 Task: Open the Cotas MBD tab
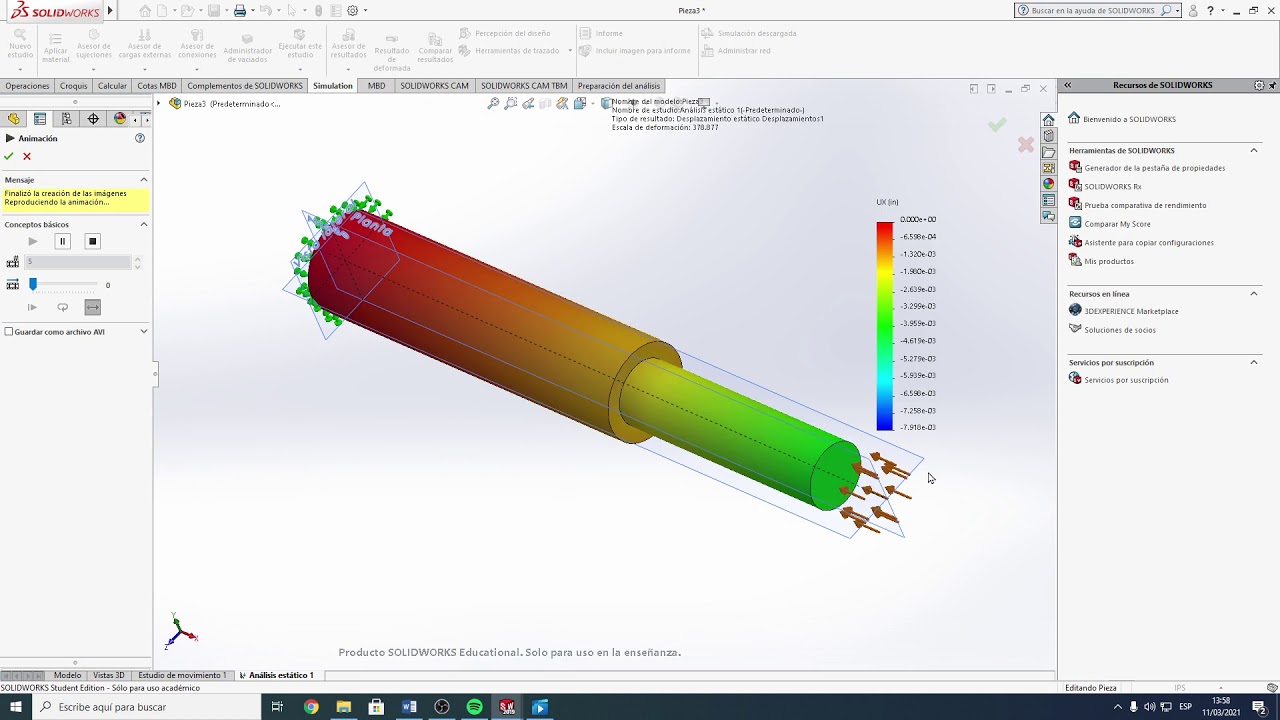click(x=157, y=86)
